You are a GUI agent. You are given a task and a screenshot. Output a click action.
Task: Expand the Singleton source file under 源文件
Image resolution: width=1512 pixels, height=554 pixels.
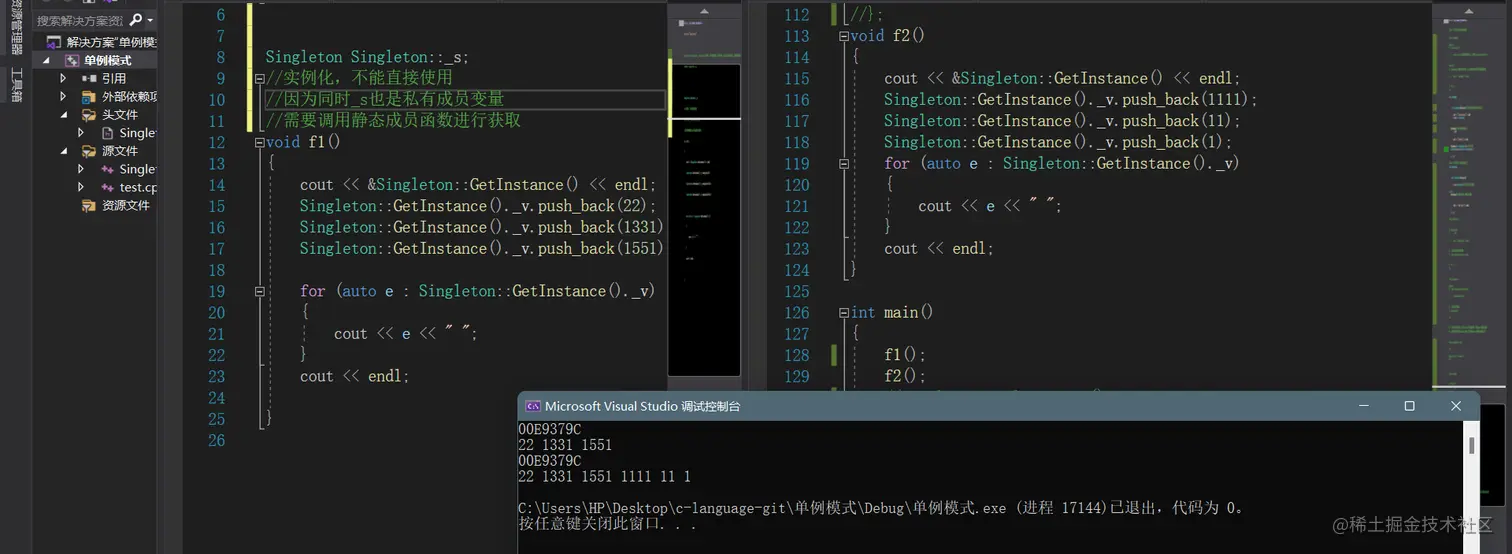pos(81,169)
